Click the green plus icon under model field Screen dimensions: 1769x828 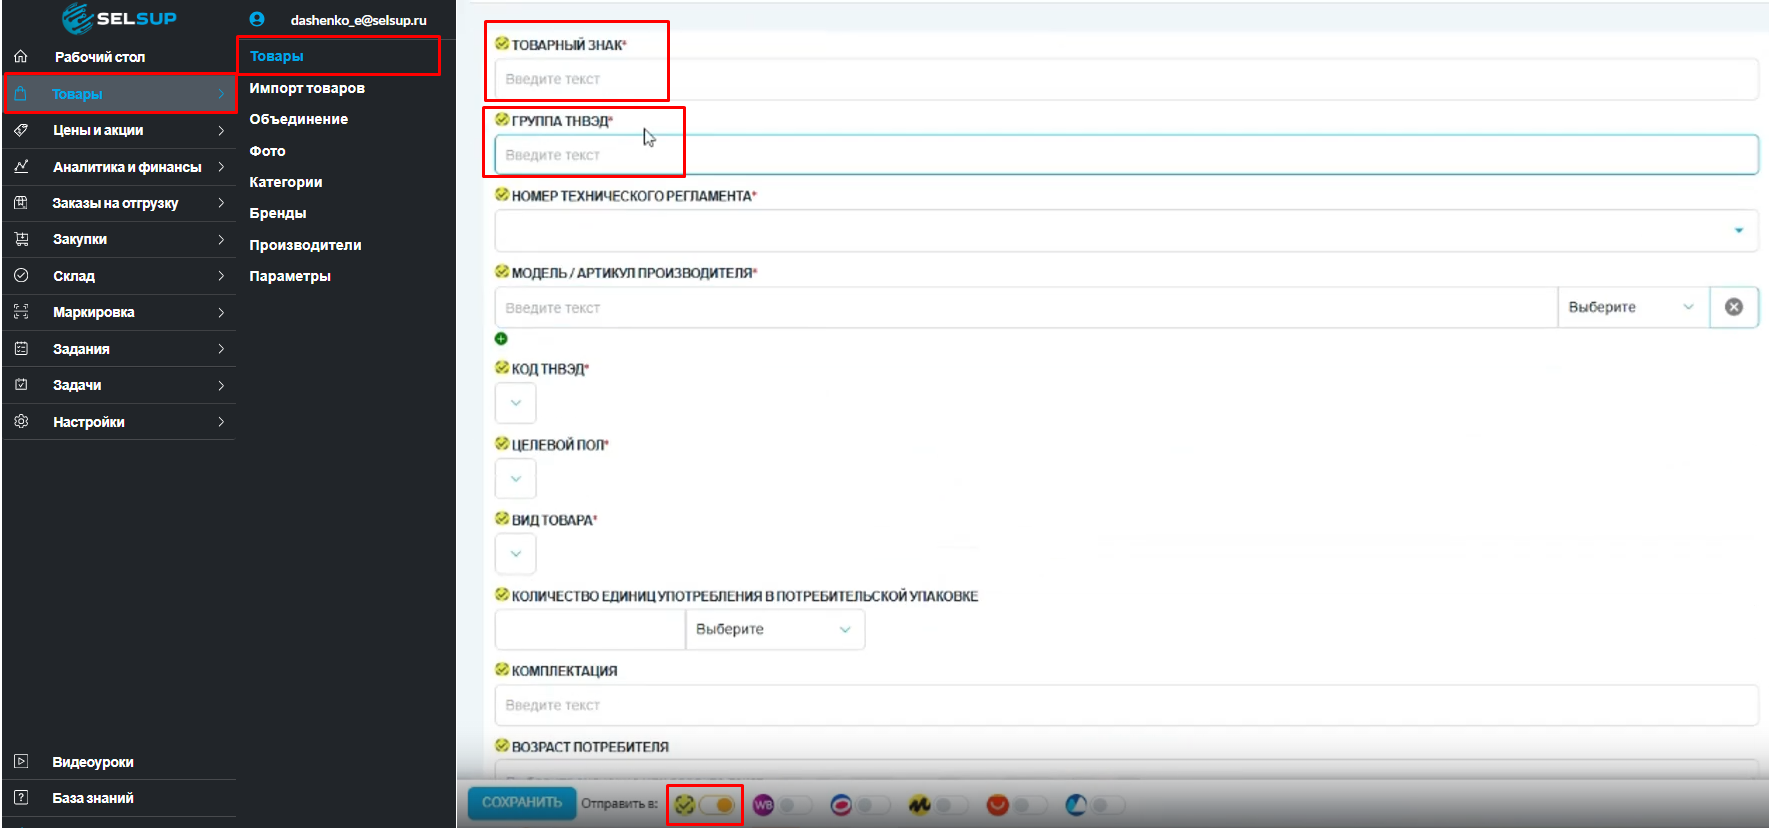[x=501, y=338]
